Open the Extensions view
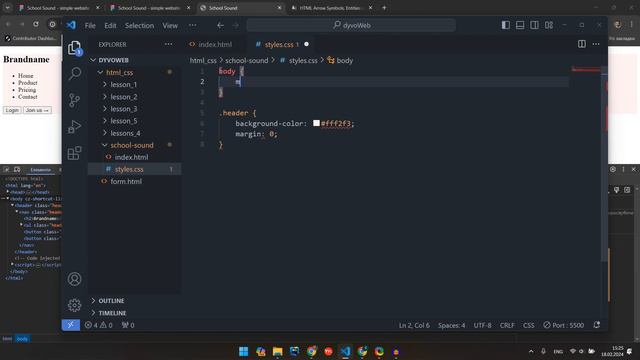Viewport: 640px width, 360px height. click(74, 153)
